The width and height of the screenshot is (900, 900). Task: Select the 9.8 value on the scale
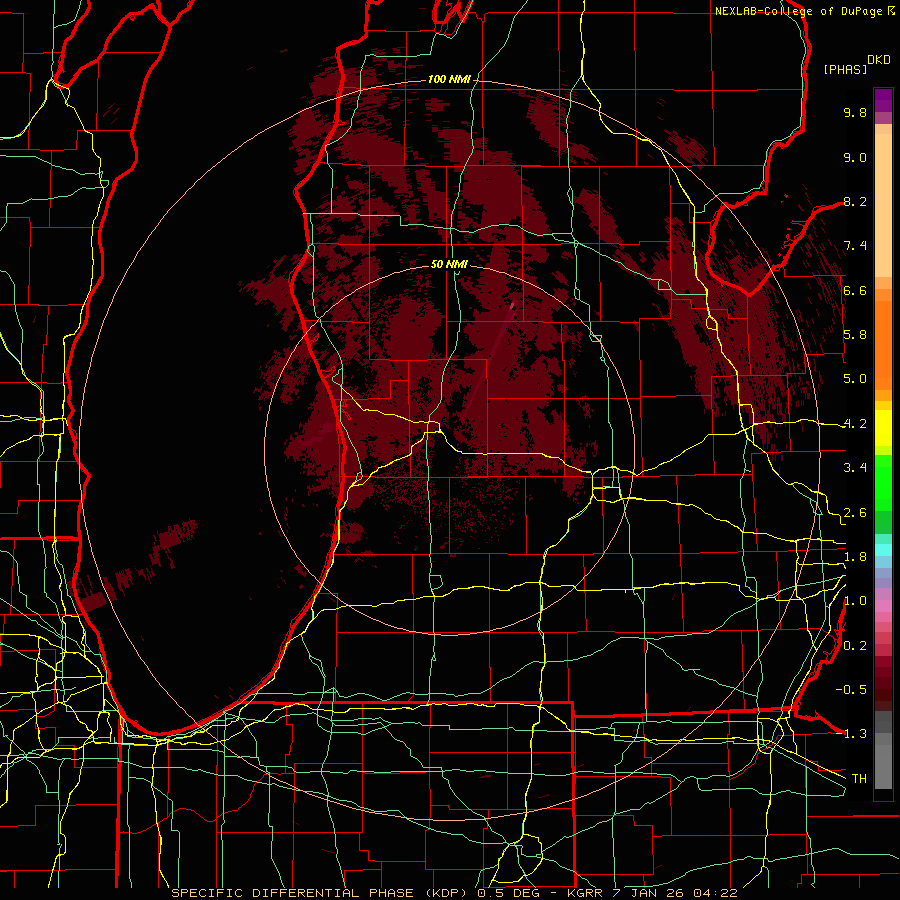[855, 112]
